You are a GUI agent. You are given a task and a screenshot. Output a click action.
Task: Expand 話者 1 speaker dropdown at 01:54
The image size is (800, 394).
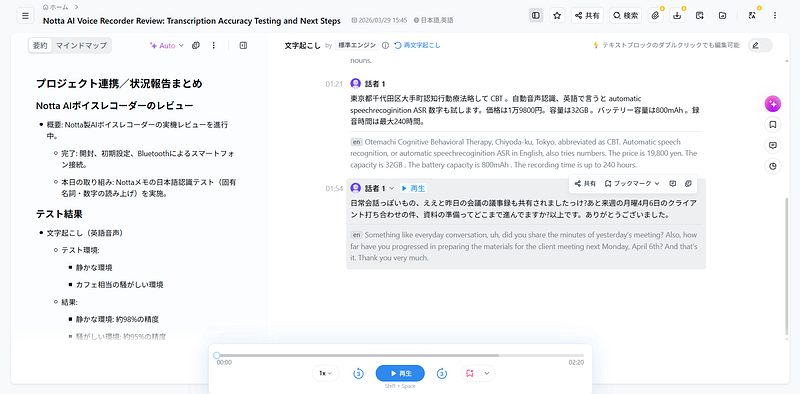pyautogui.click(x=392, y=188)
